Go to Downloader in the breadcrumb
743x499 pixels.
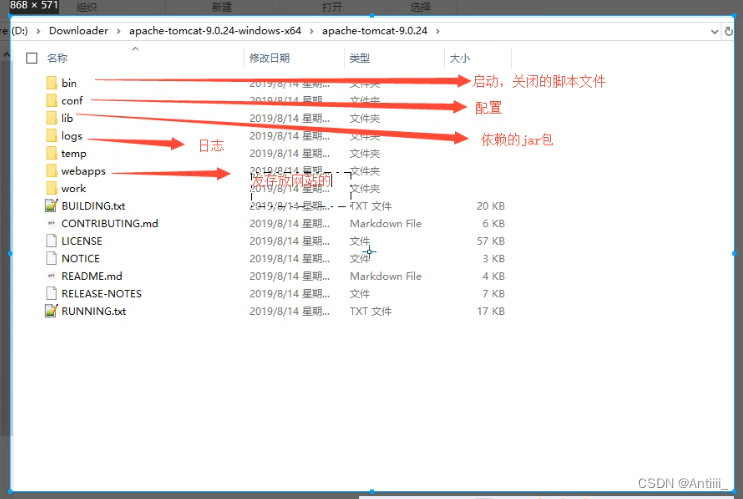tap(79, 31)
